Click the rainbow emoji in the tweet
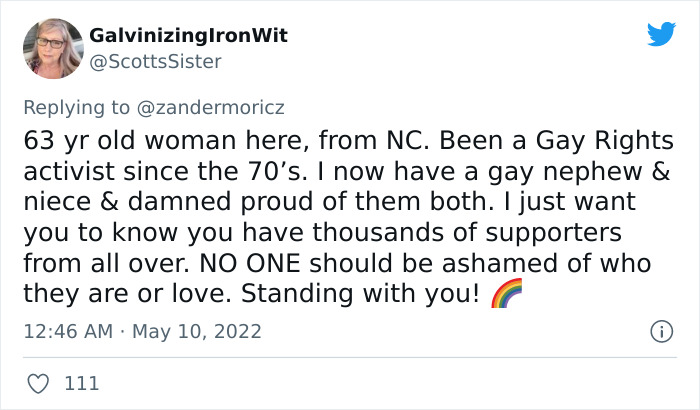 pyautogui.click(x=508, y=295)
